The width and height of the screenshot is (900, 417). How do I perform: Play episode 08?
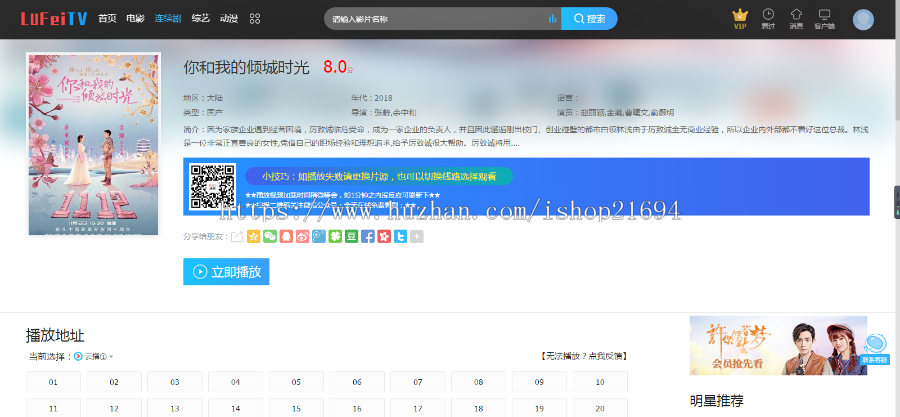479,382
